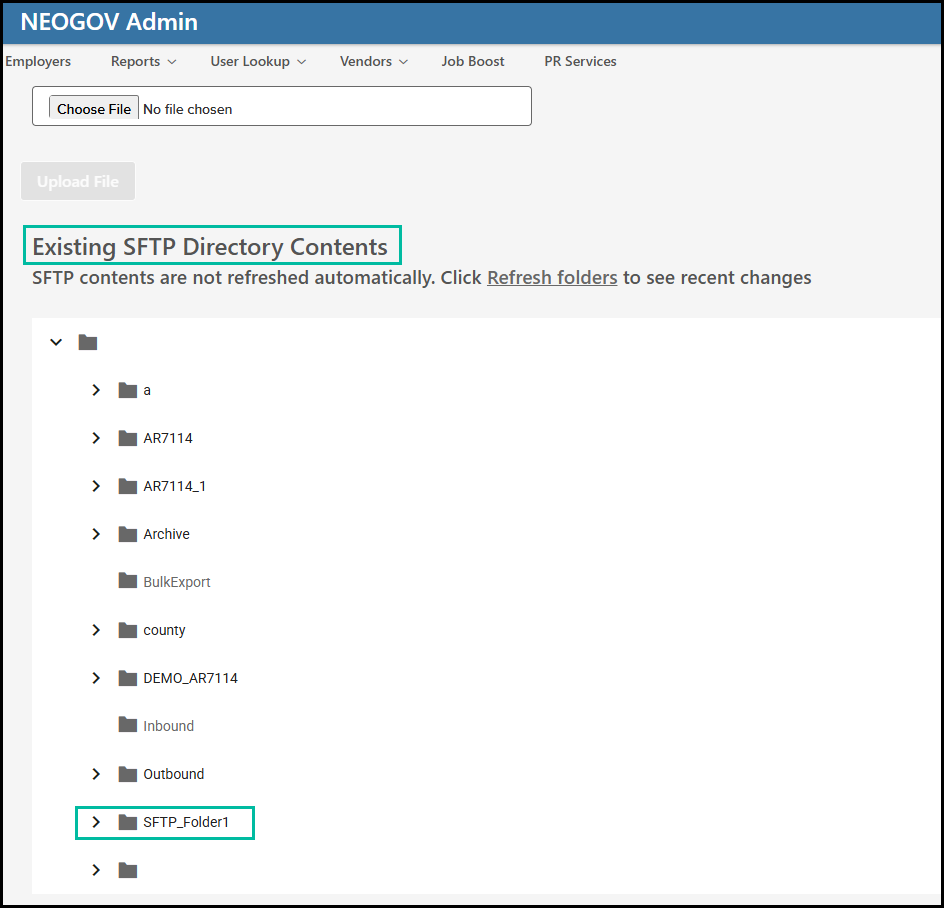Select the 'SFTP_Folder1' folder name
The height and width of the screenshot is (908, 944).
[186, 822]
